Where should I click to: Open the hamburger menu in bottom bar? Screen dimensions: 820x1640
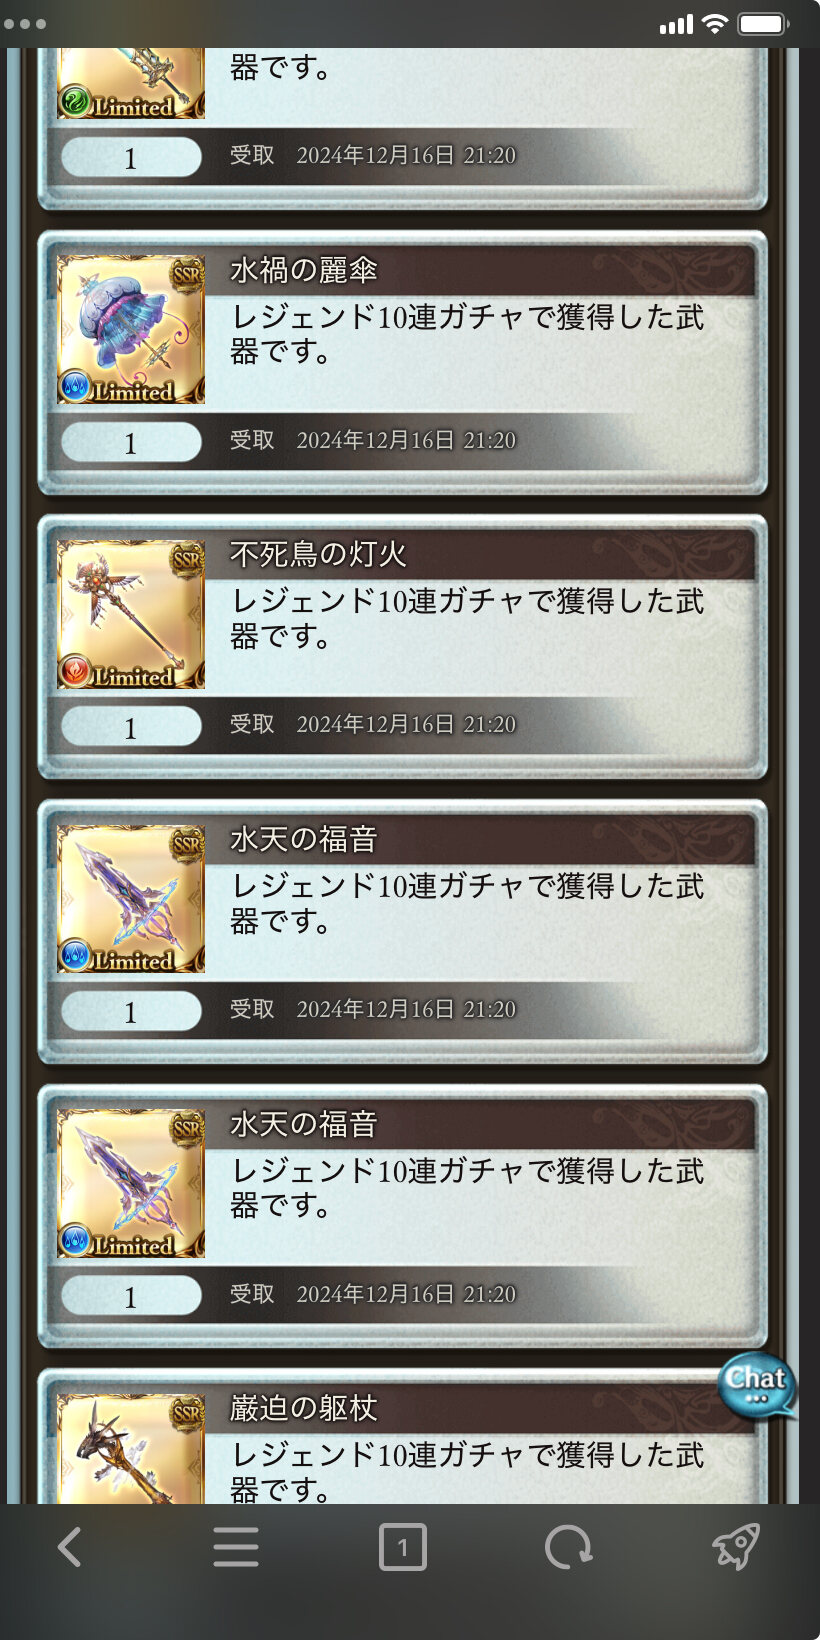236,1547
